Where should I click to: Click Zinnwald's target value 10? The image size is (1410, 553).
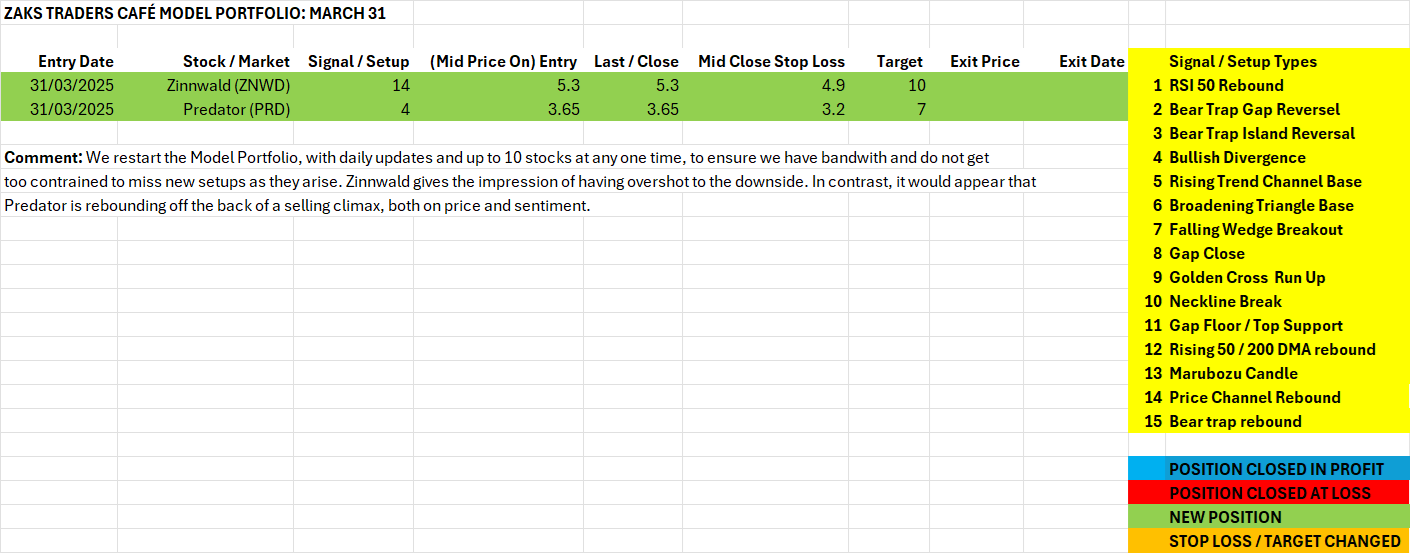916,85
